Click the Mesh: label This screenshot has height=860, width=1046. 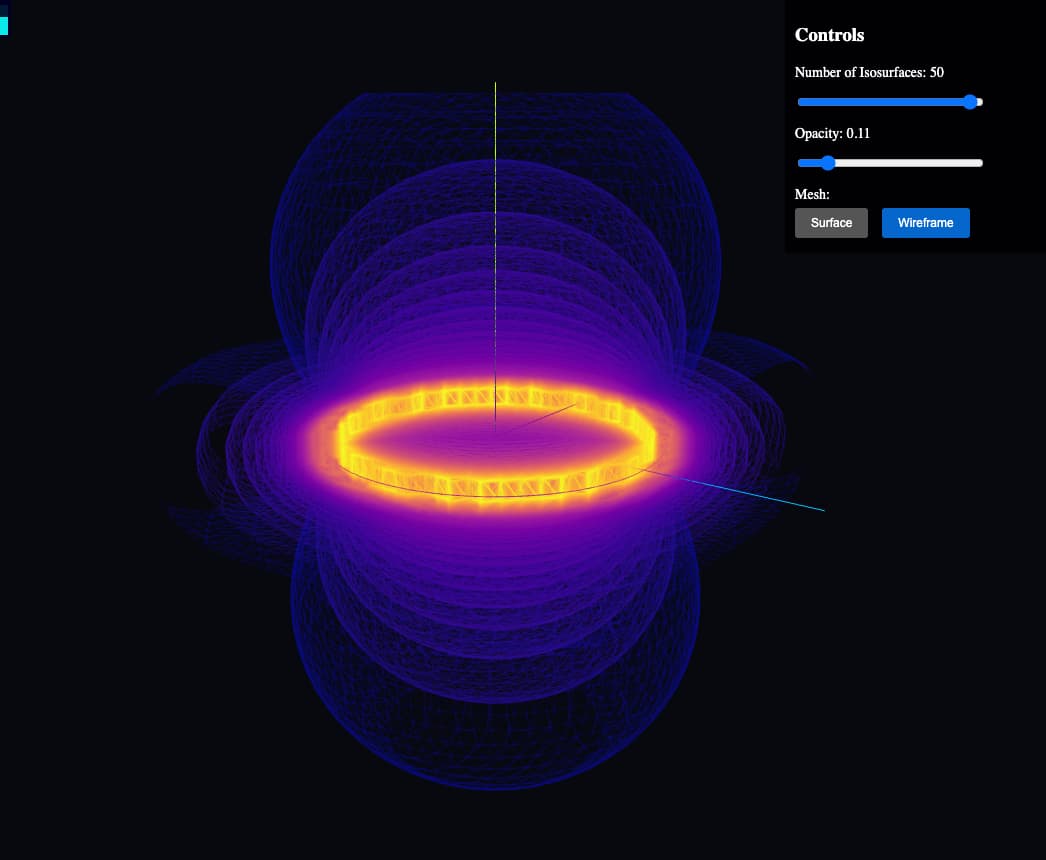[x=812, y=194]
